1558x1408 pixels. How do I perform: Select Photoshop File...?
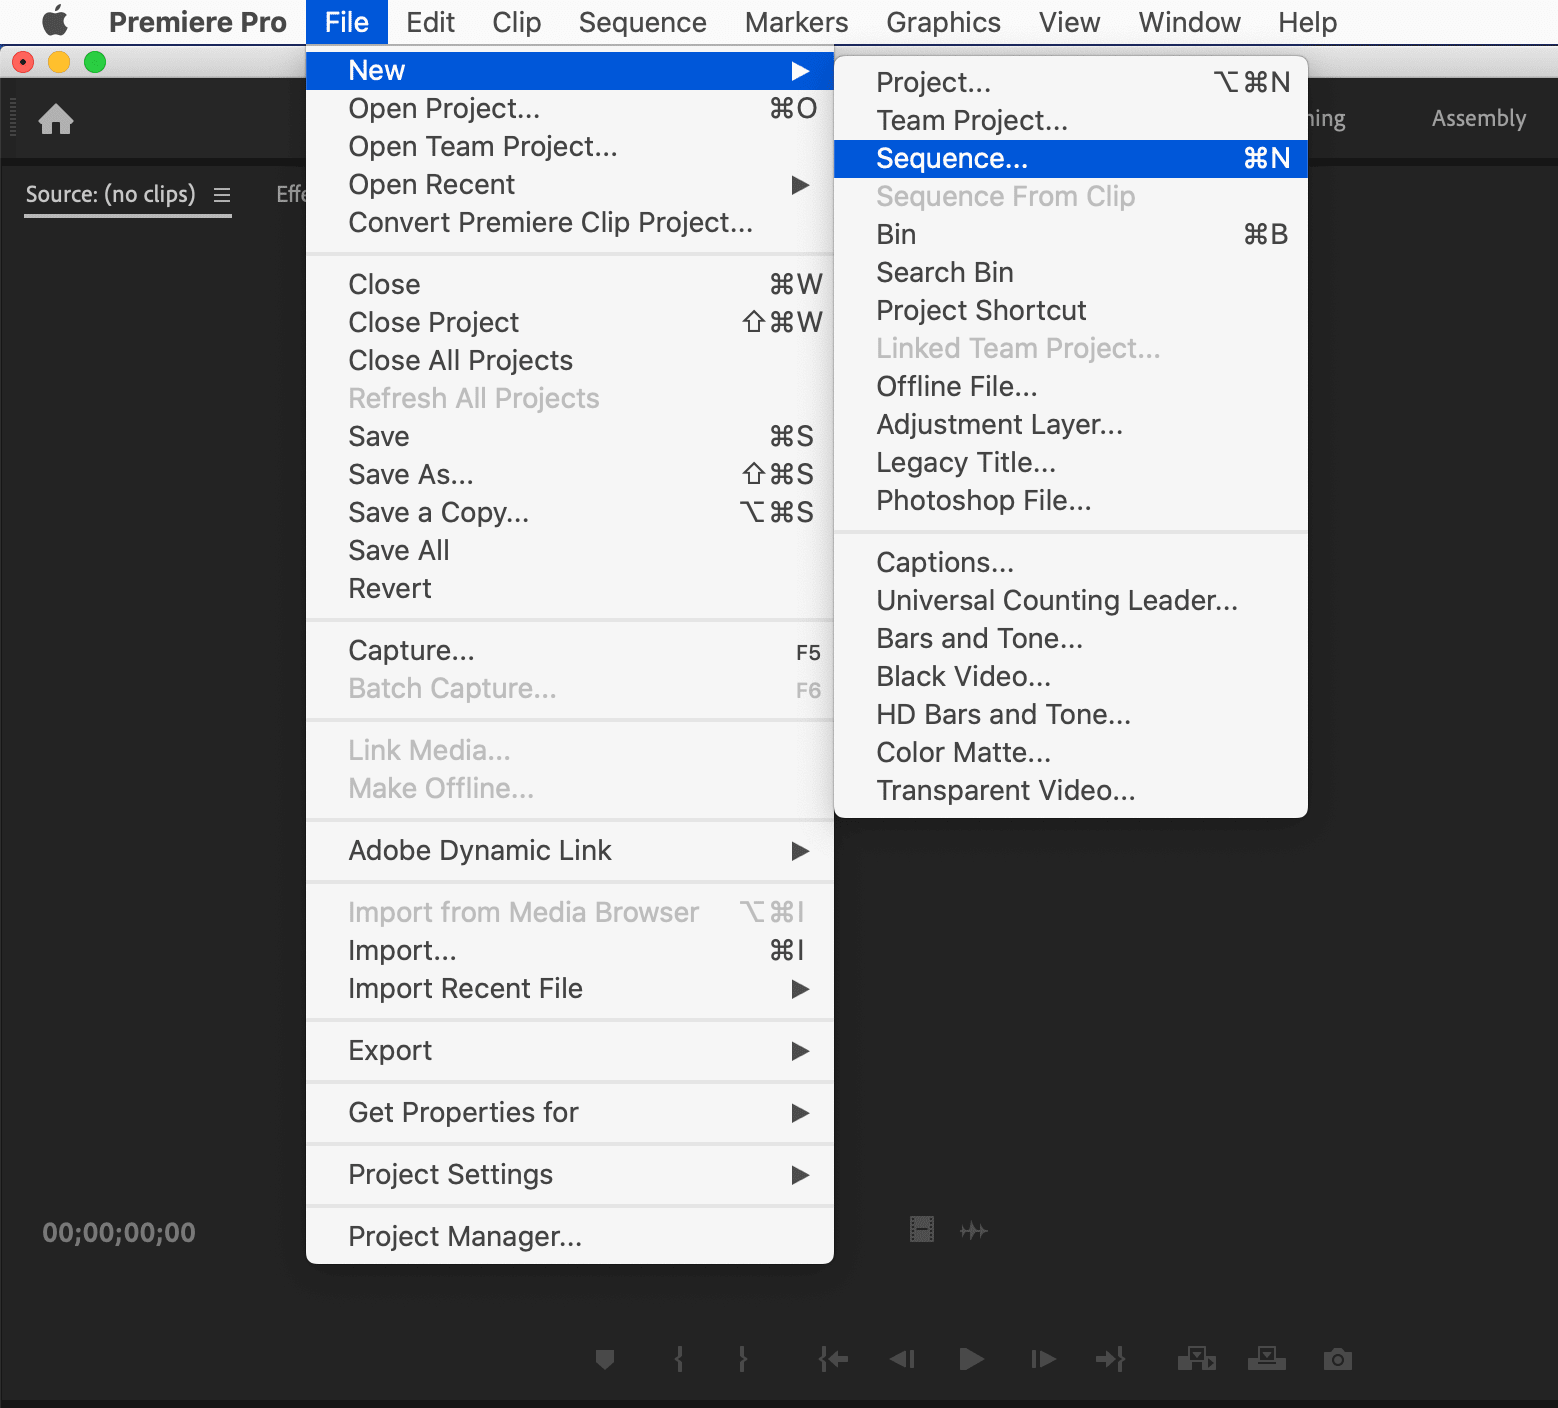click(x=1071, y=501)
